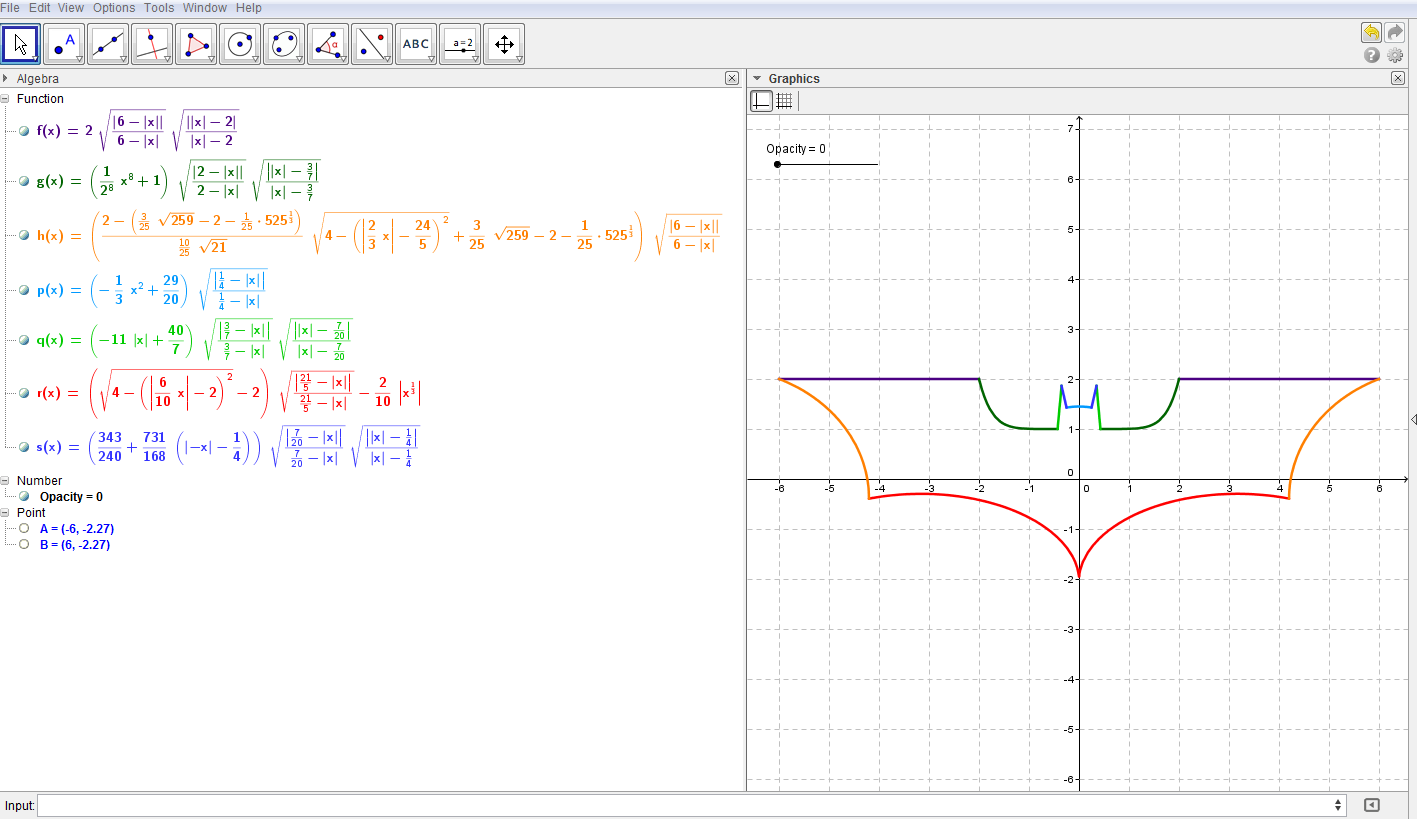Select the Angle measurement tool
1417x819 pixels.
pos(327,43)
